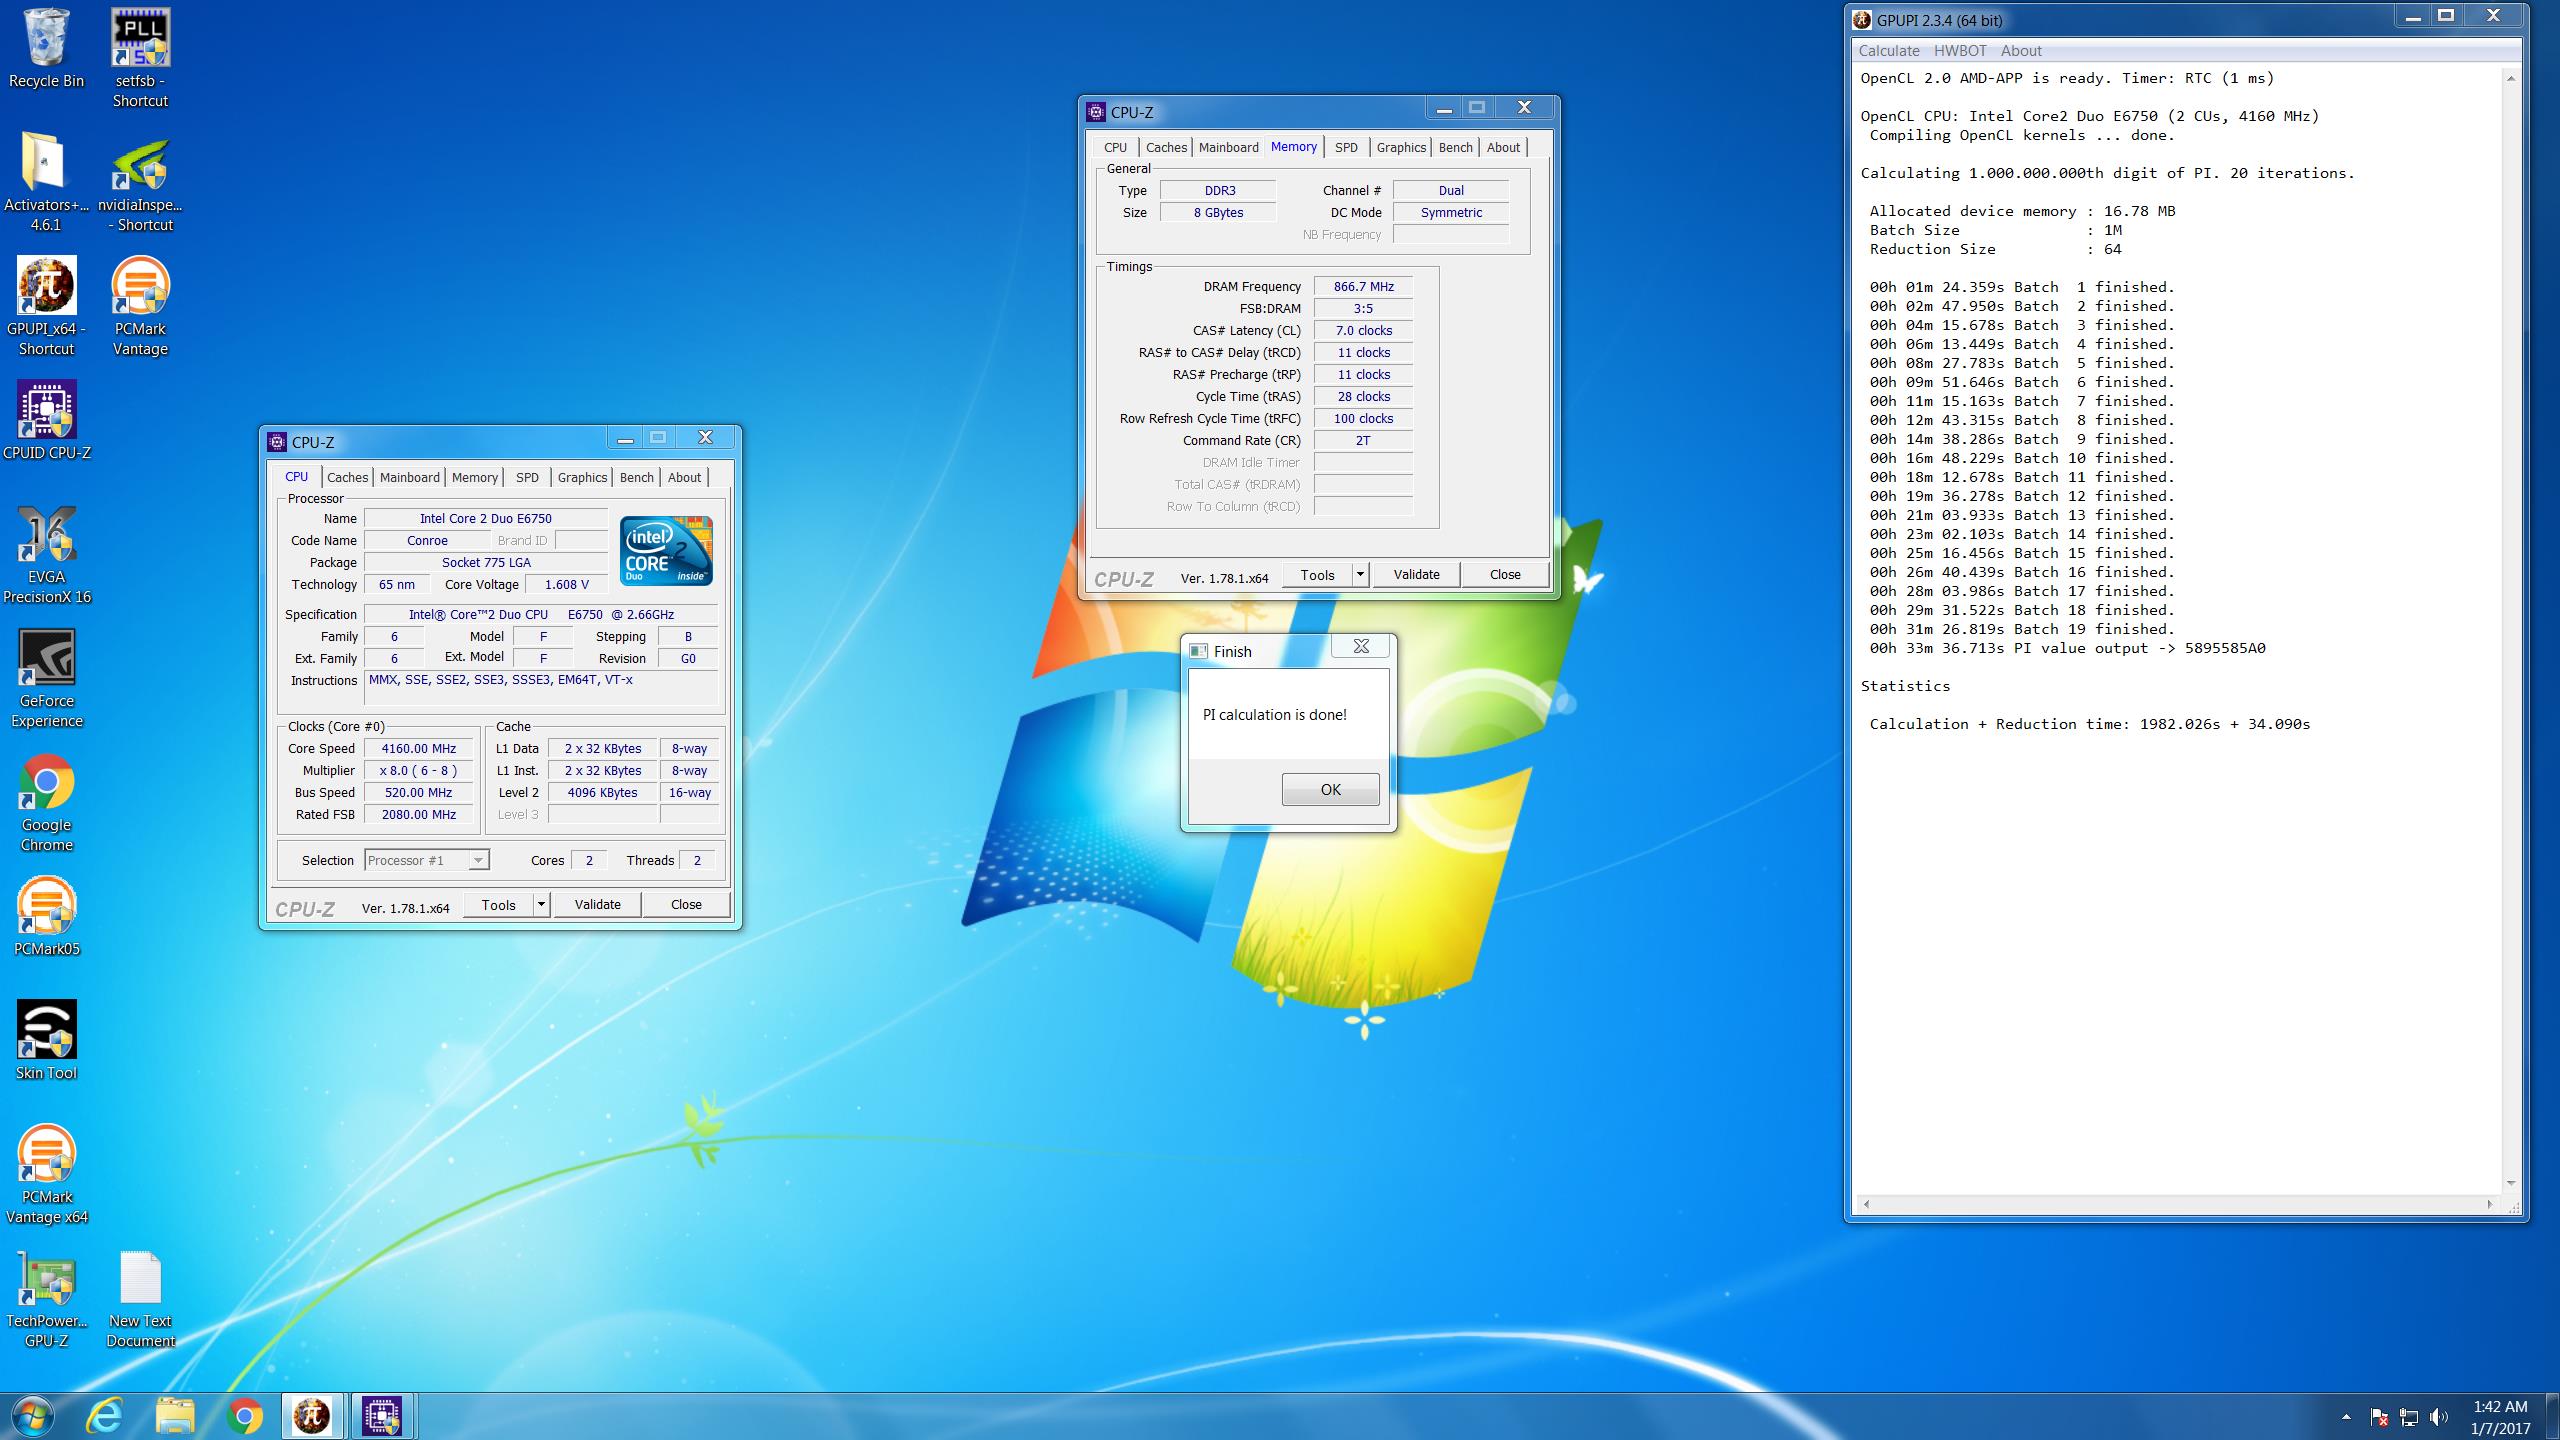Viewport: 2560px width, 1440px height.
Task: Open About menu in GPUPI
Action: pos(2021,51)
